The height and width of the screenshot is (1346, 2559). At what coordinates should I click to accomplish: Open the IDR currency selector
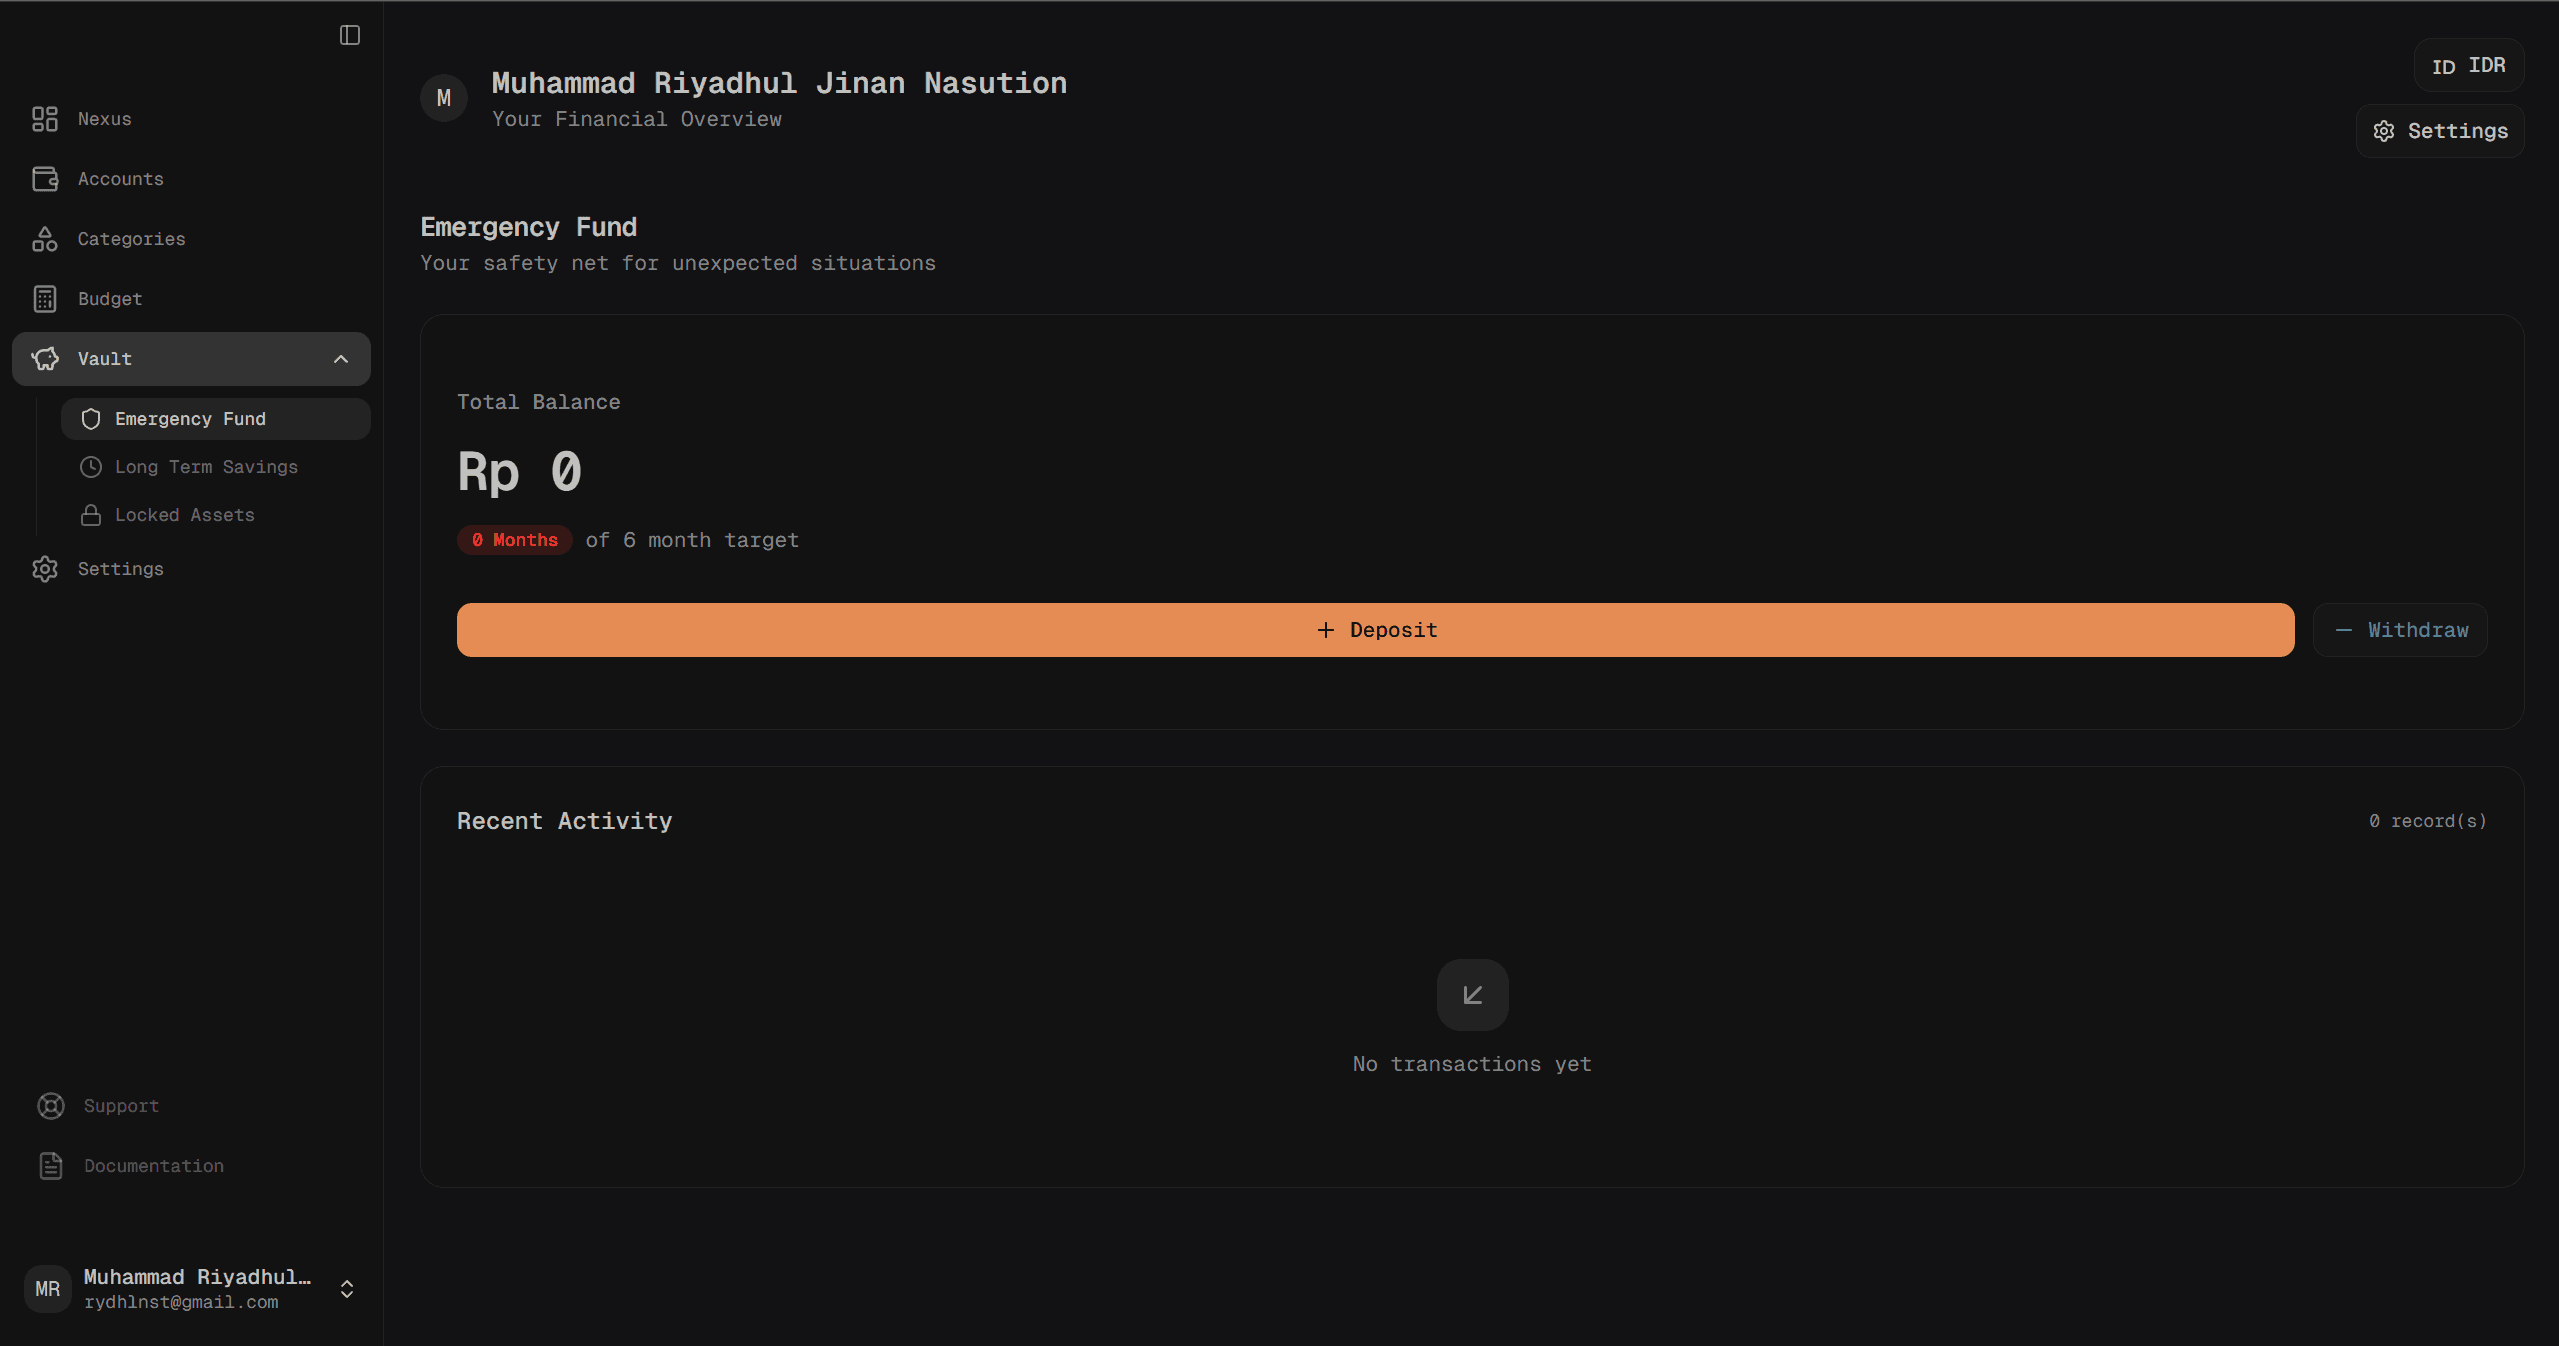pos(2468,66)
